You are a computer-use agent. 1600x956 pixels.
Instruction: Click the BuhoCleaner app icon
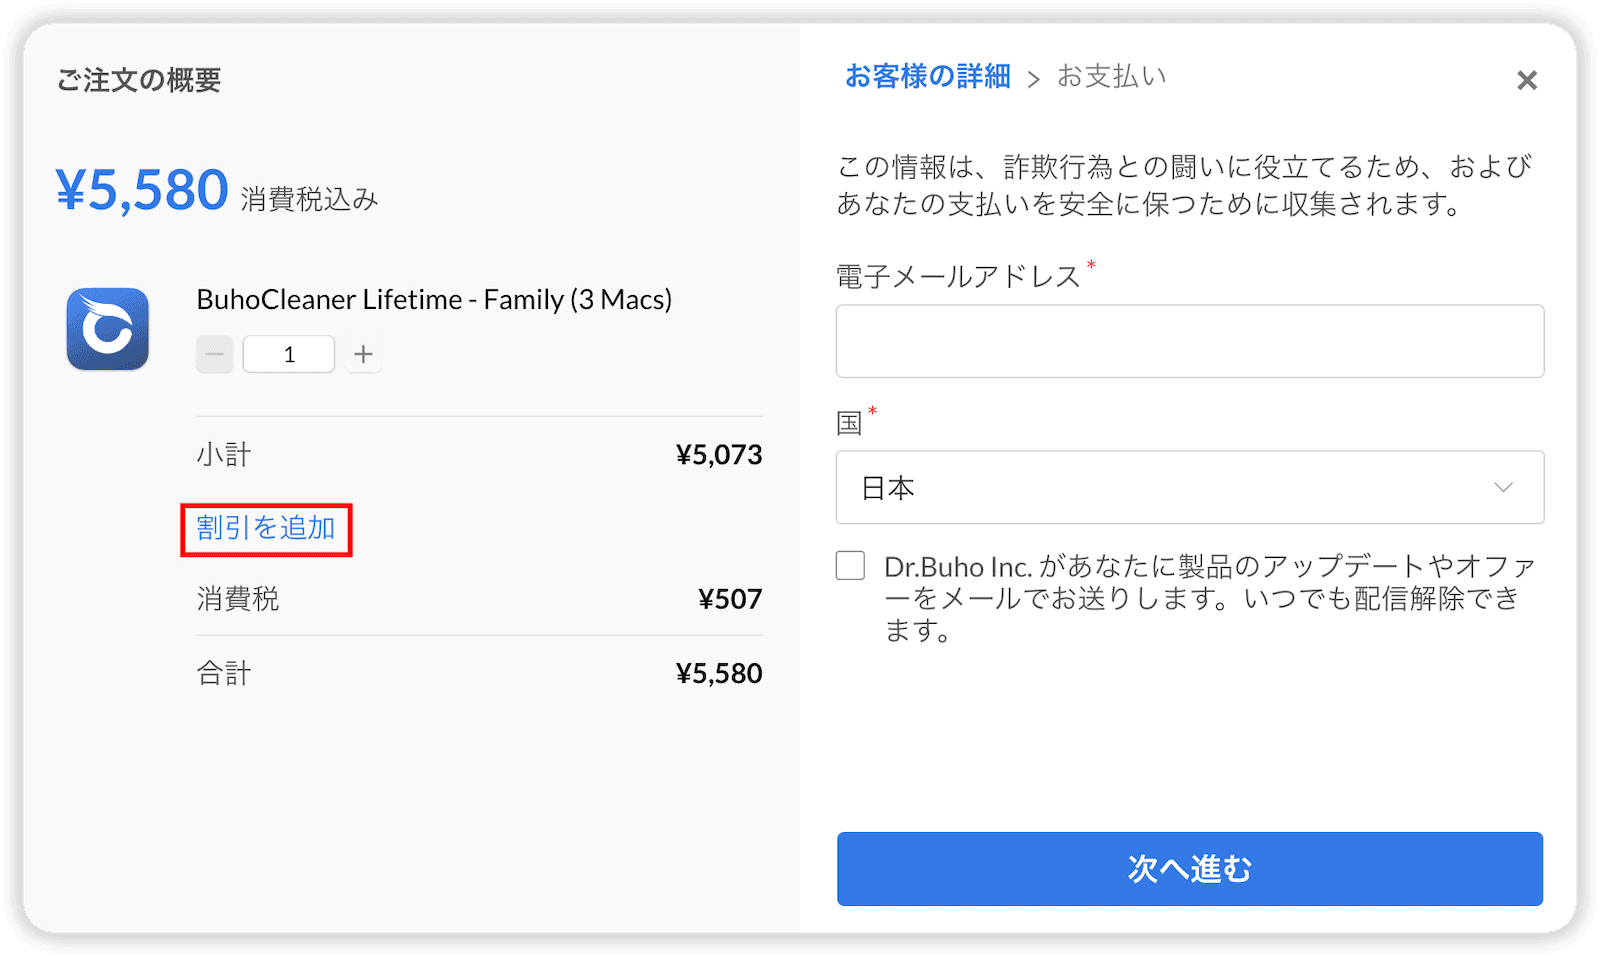pyautogui.click(x=108, y=329)
